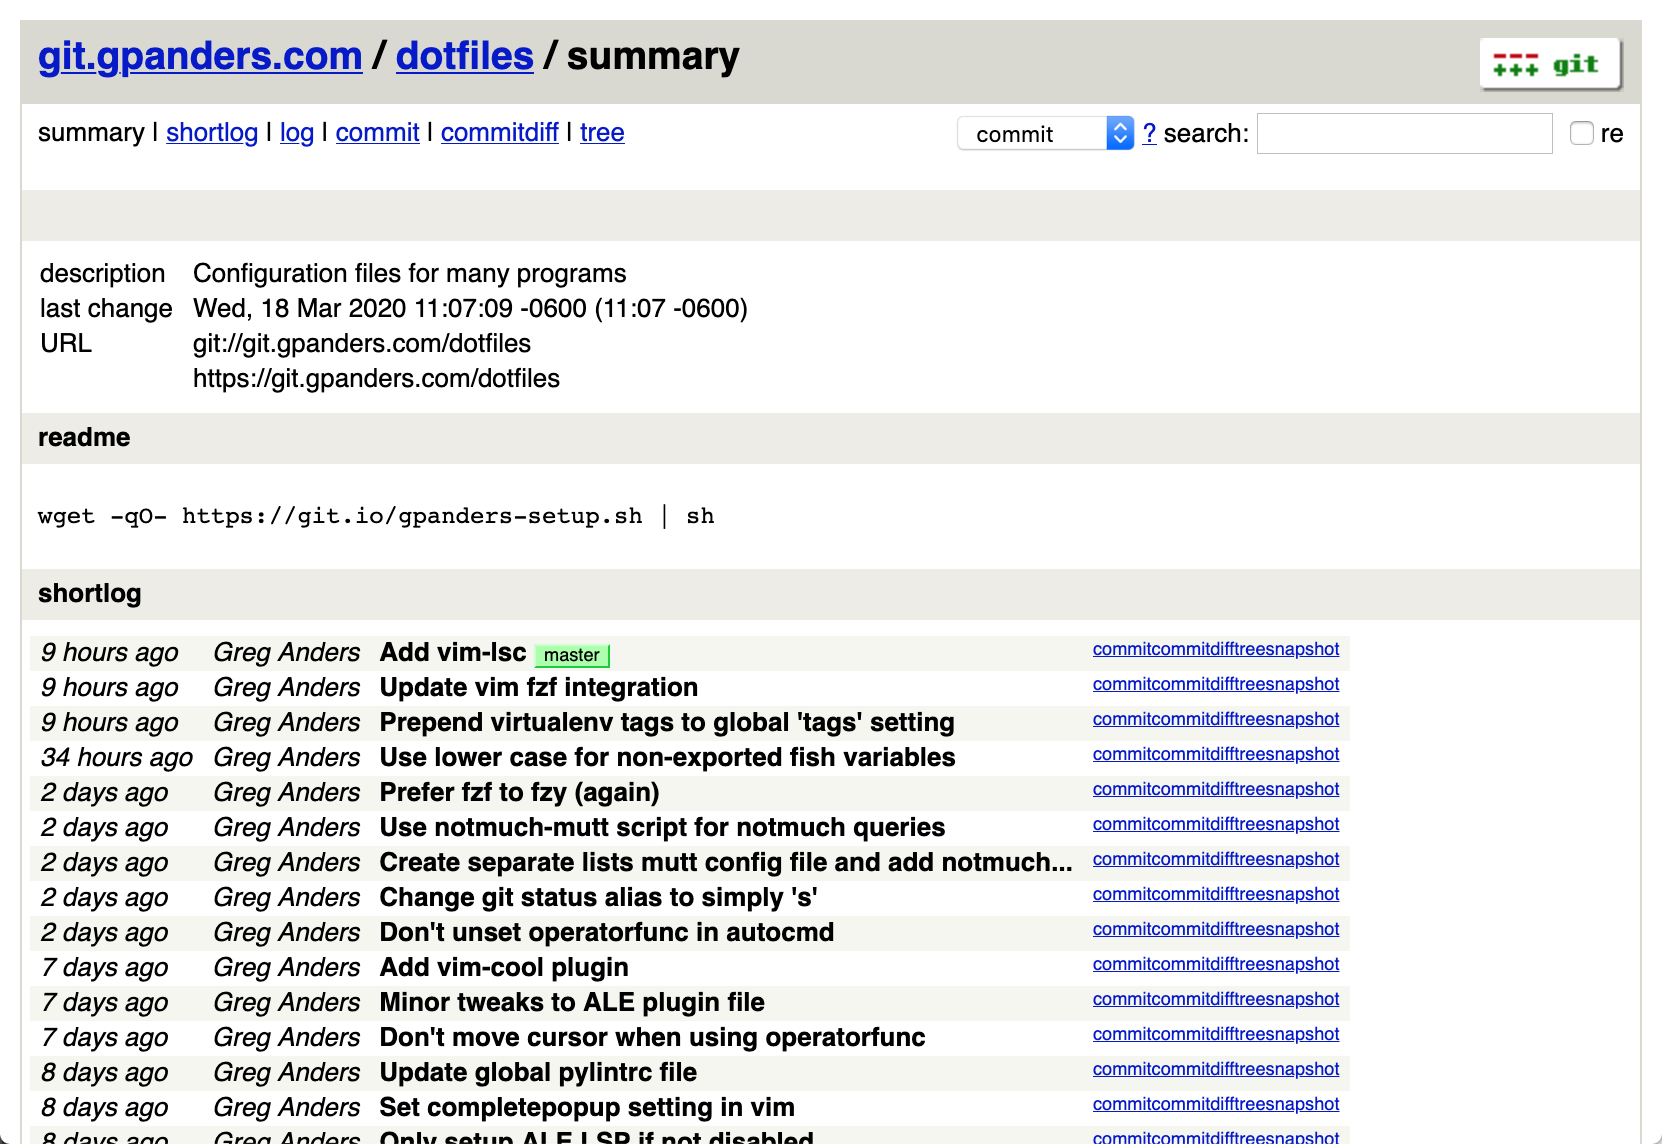Open the commitdiff view
The width and height of the screenshot is (1662, 1144).
pyautogui.click(x=499, y=132)
